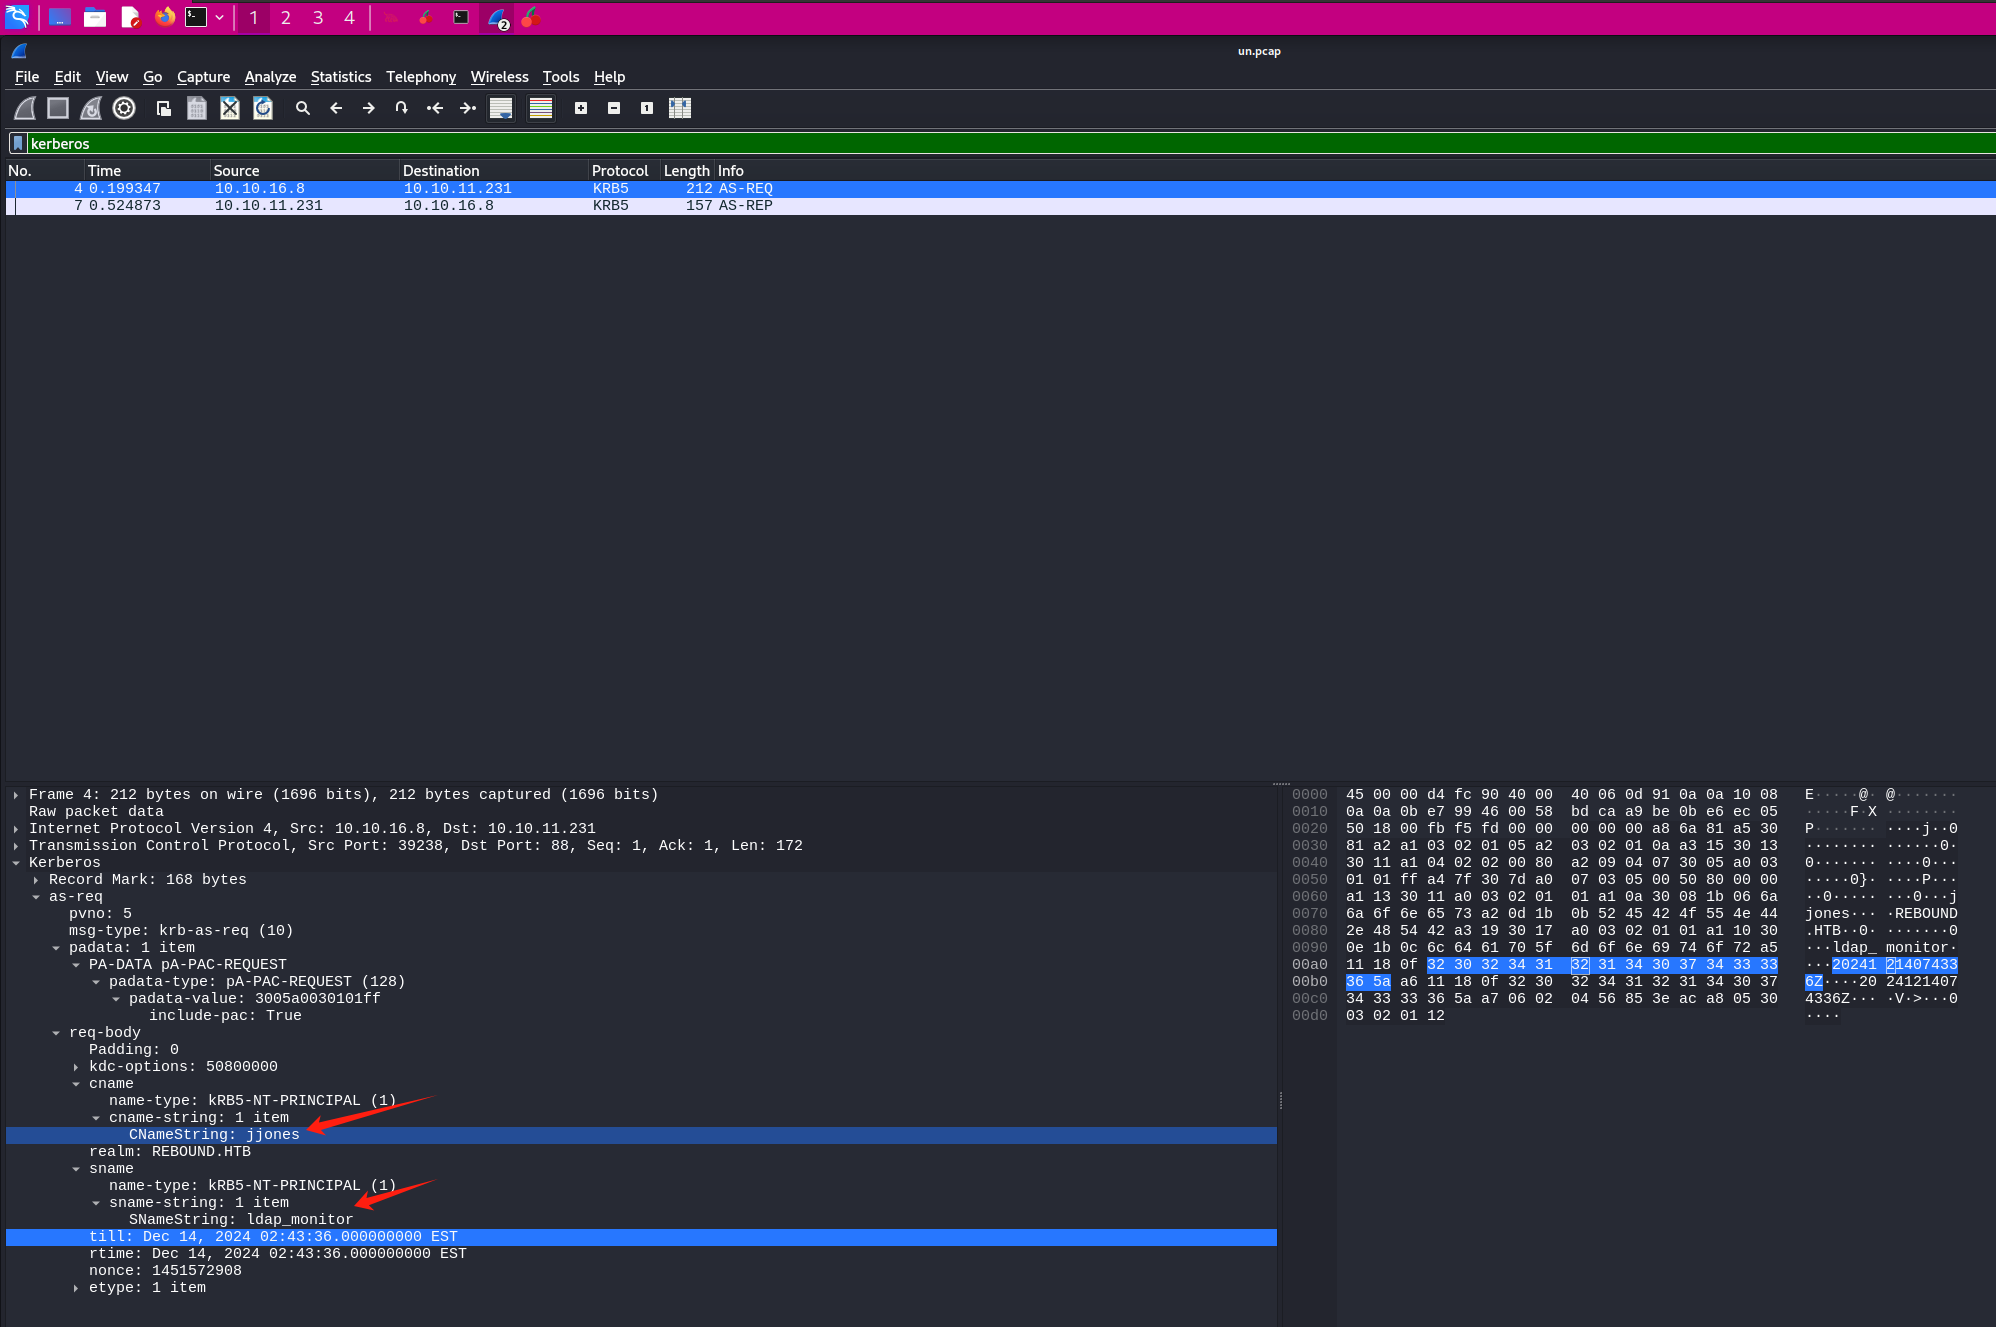The height and width of the screenshot is (1327, 1996).
Task: Open the Telephony menu
Action: 421,77
